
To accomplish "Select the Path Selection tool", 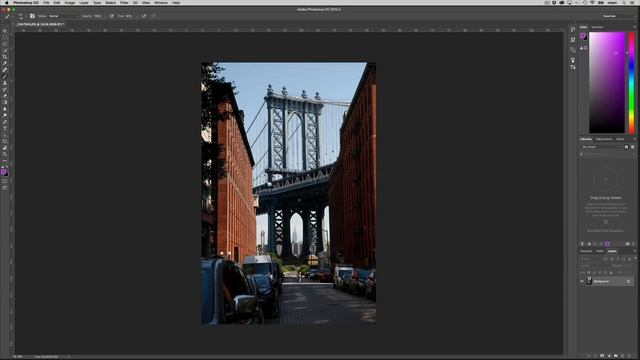I will pyautogui.click(x=5, y=135).
